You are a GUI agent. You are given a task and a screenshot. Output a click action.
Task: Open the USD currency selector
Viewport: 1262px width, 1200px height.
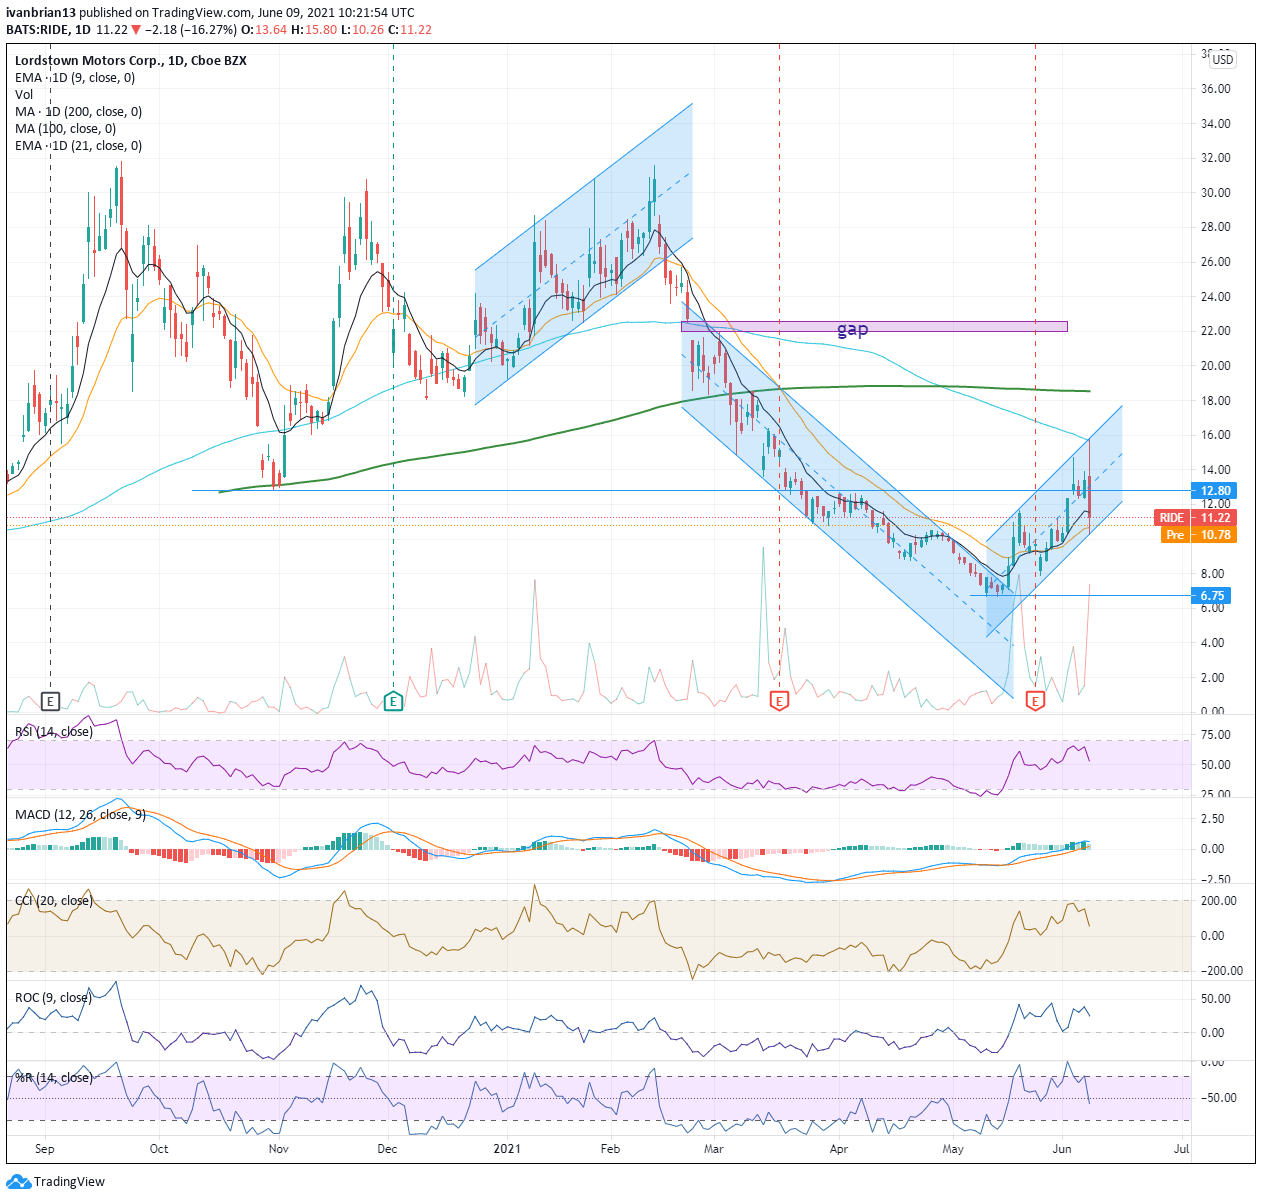pos(1222,60)
